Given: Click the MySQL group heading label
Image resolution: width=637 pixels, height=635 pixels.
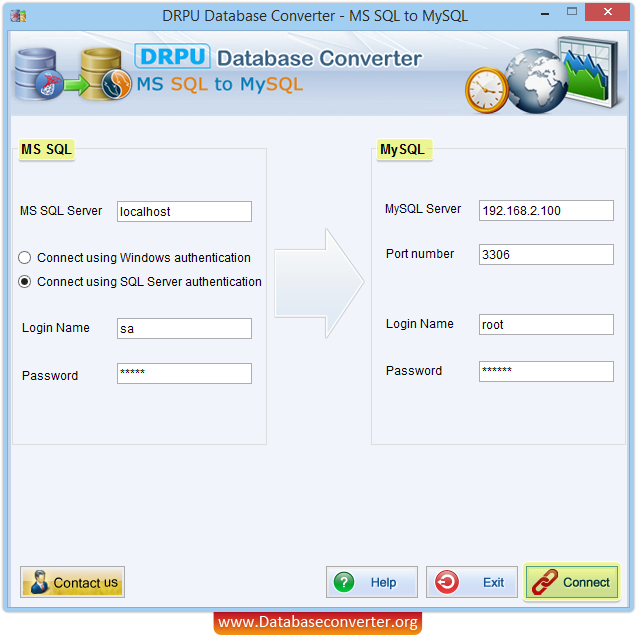Looking at the screenshot, I should (404, 150).
